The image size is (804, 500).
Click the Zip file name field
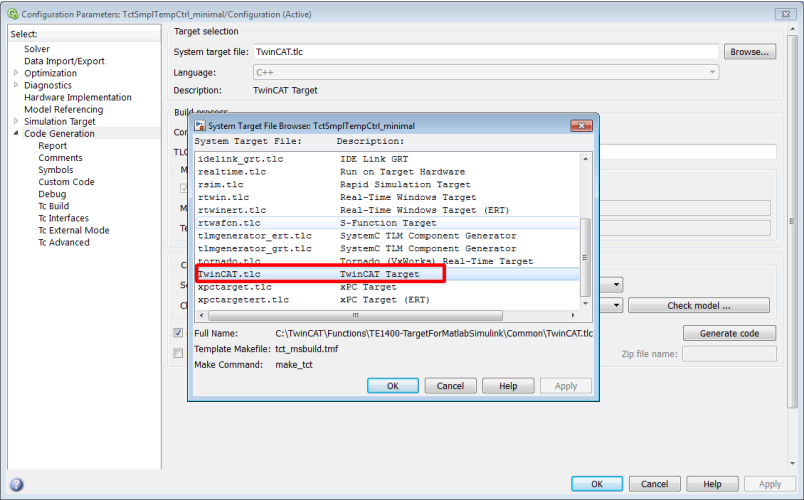point(729,354)
